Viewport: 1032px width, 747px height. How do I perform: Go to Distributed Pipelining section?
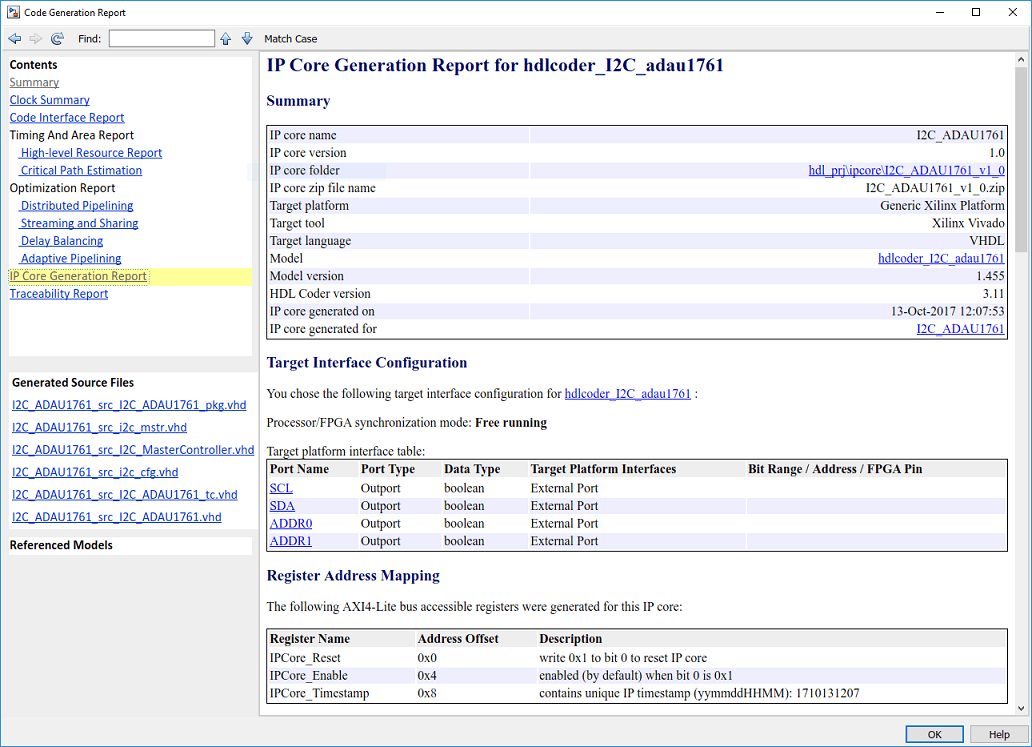coord(77,206)
